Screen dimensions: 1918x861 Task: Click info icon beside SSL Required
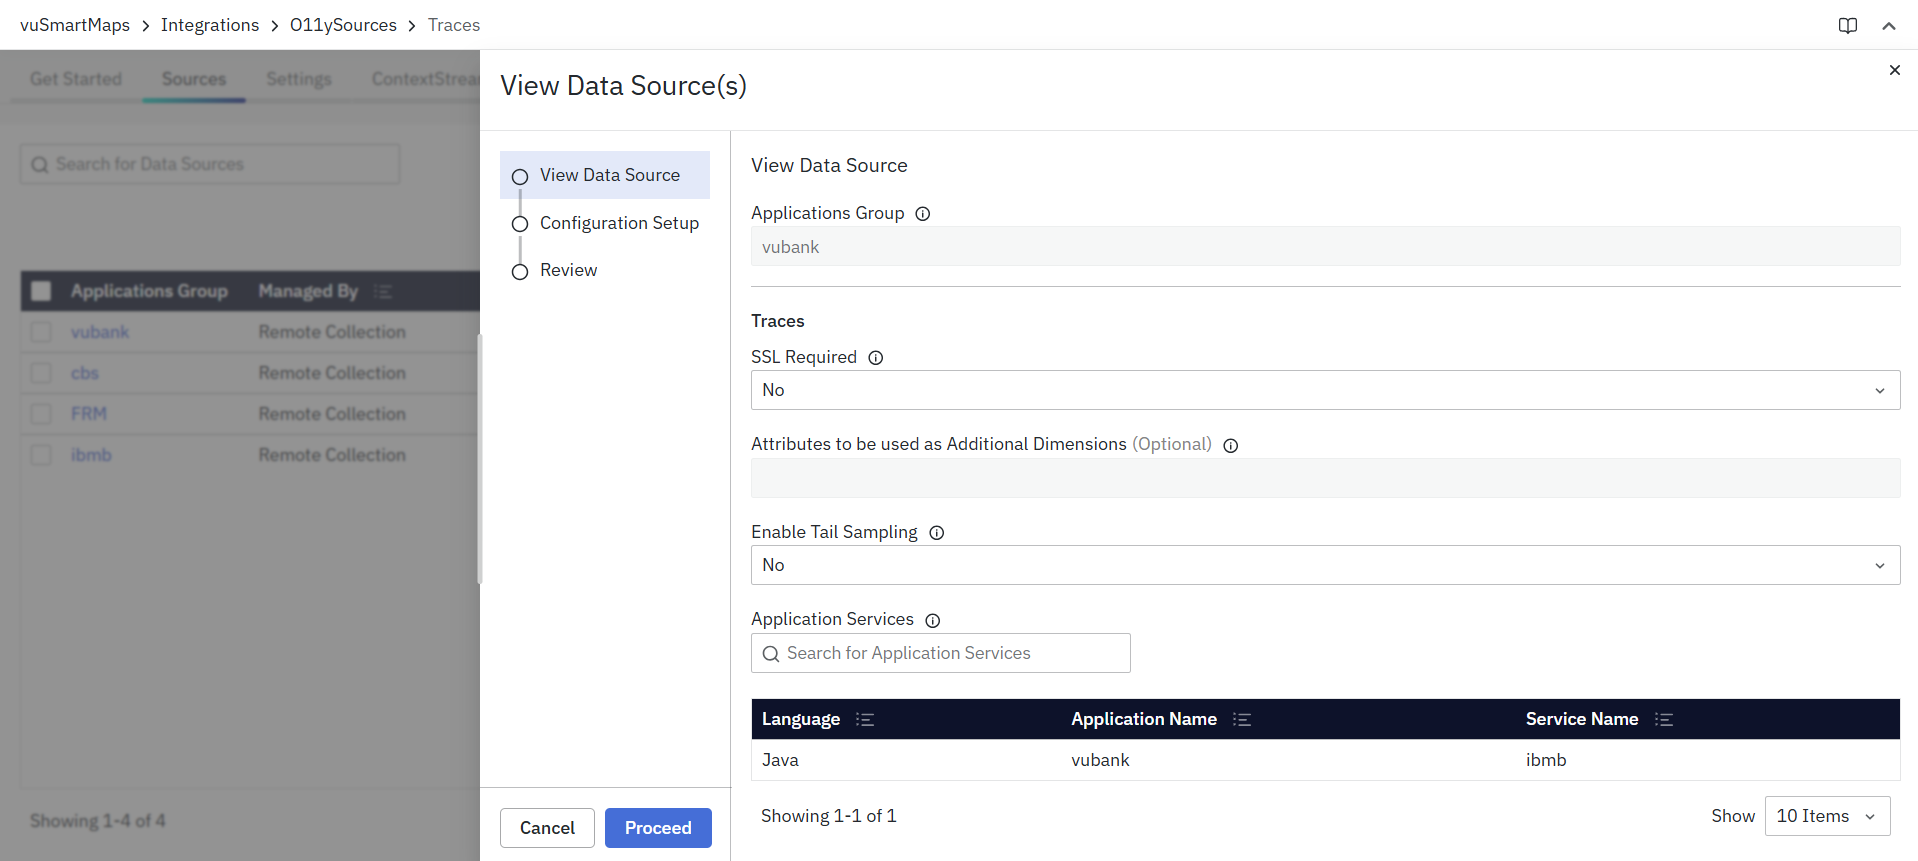point(876,358)
